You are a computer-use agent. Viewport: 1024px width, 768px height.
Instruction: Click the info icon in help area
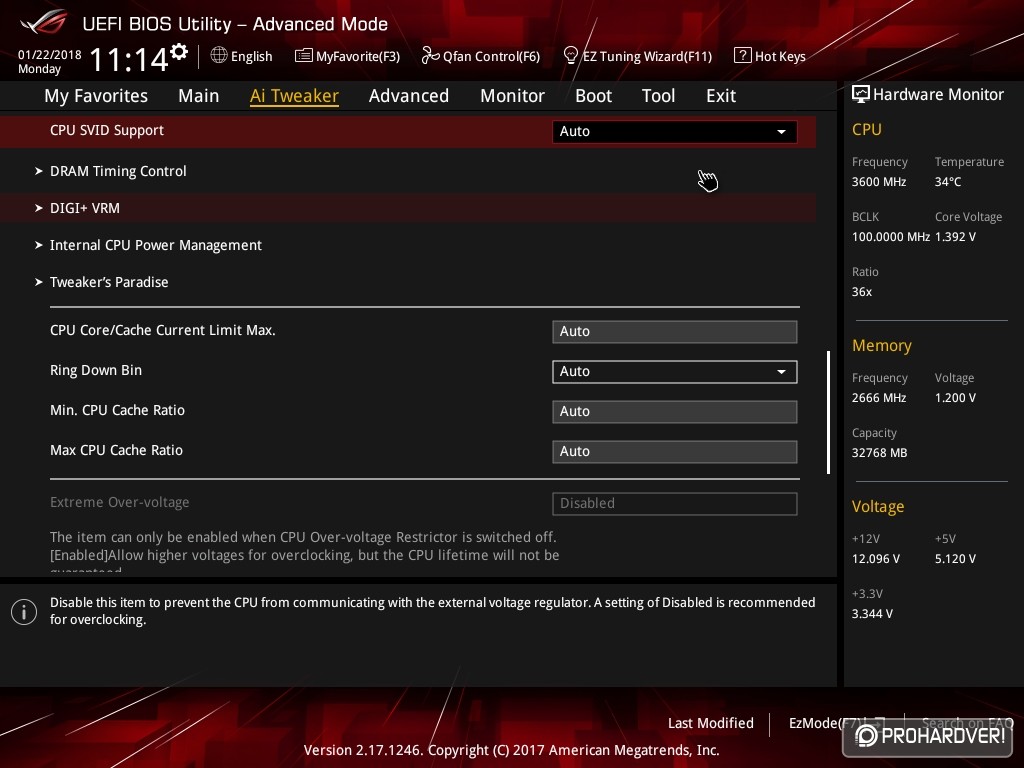click(24, 612)
